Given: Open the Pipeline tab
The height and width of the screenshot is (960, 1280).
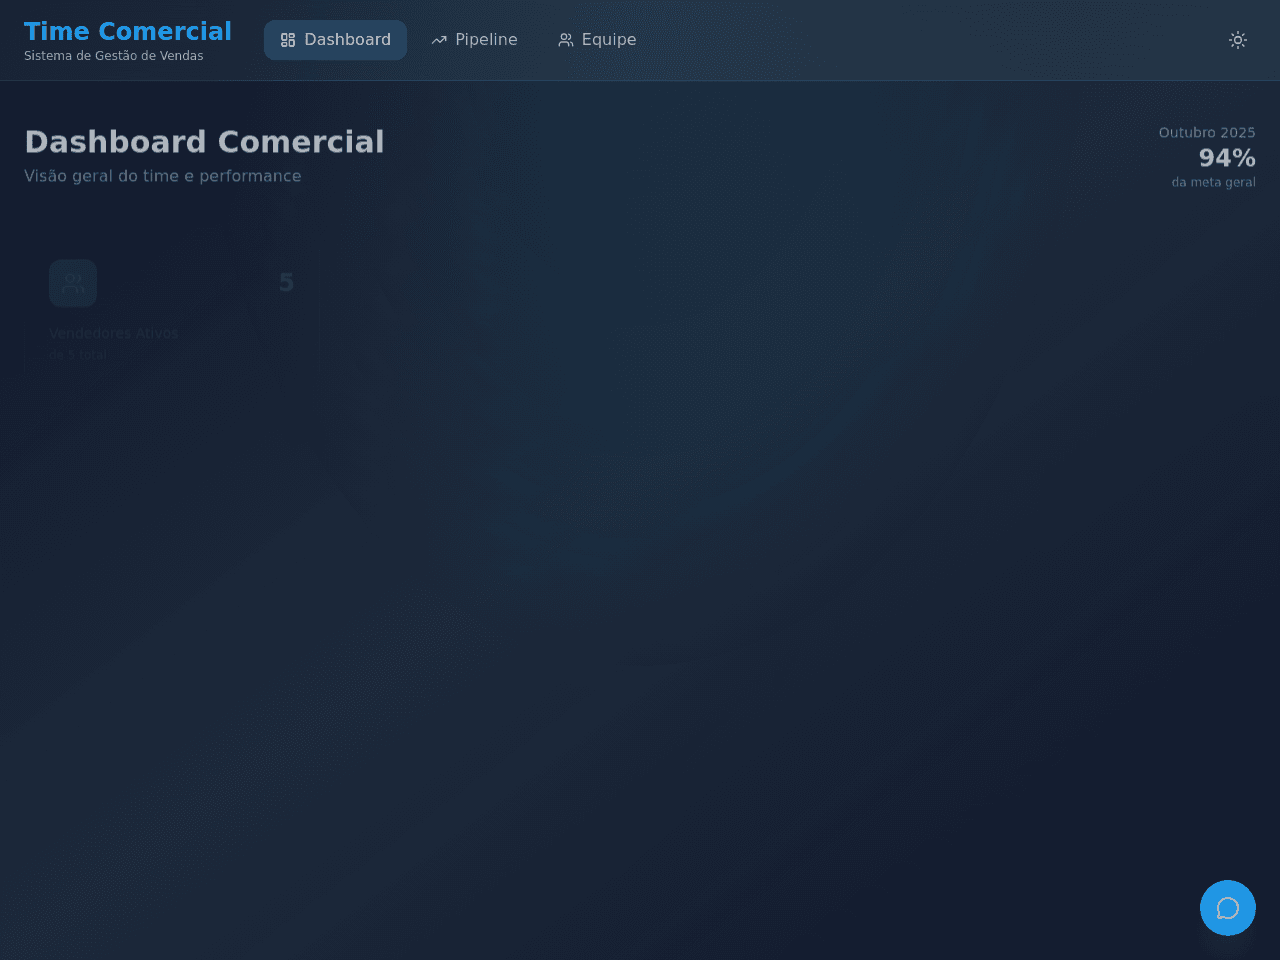Looking at the screenshot, I should (474, 40).
